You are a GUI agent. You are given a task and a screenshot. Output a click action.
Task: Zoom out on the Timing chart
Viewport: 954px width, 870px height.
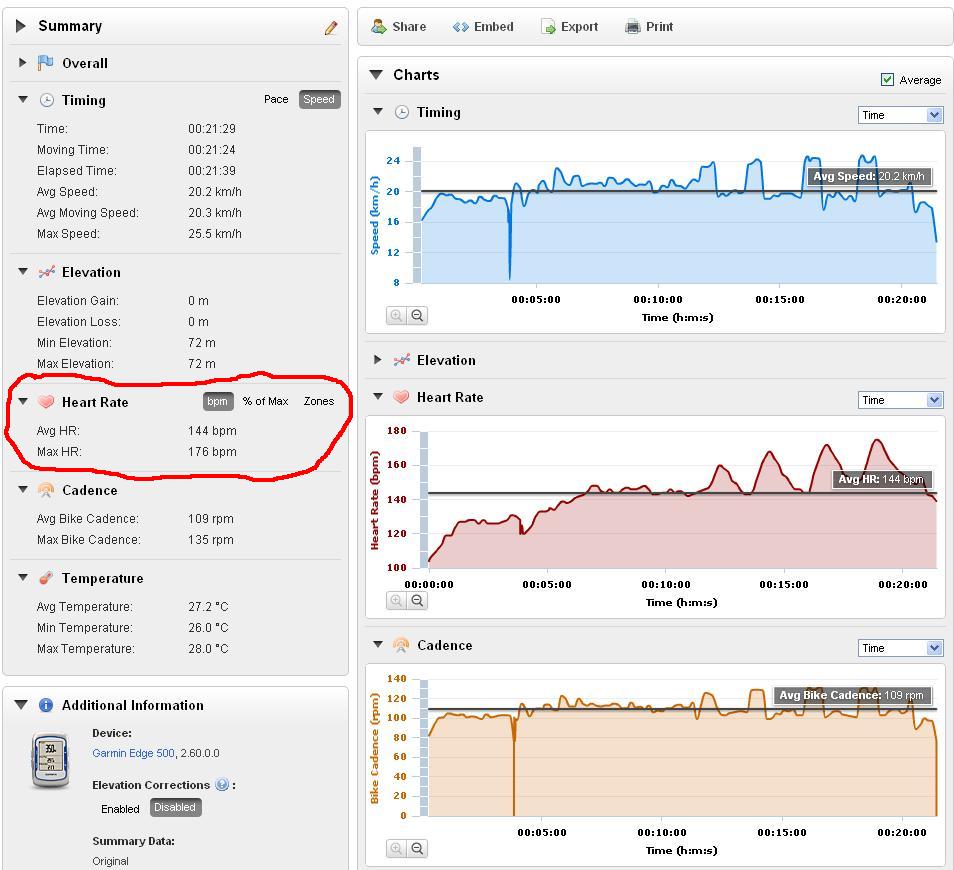pyautogui.click(x=417, y=316)
